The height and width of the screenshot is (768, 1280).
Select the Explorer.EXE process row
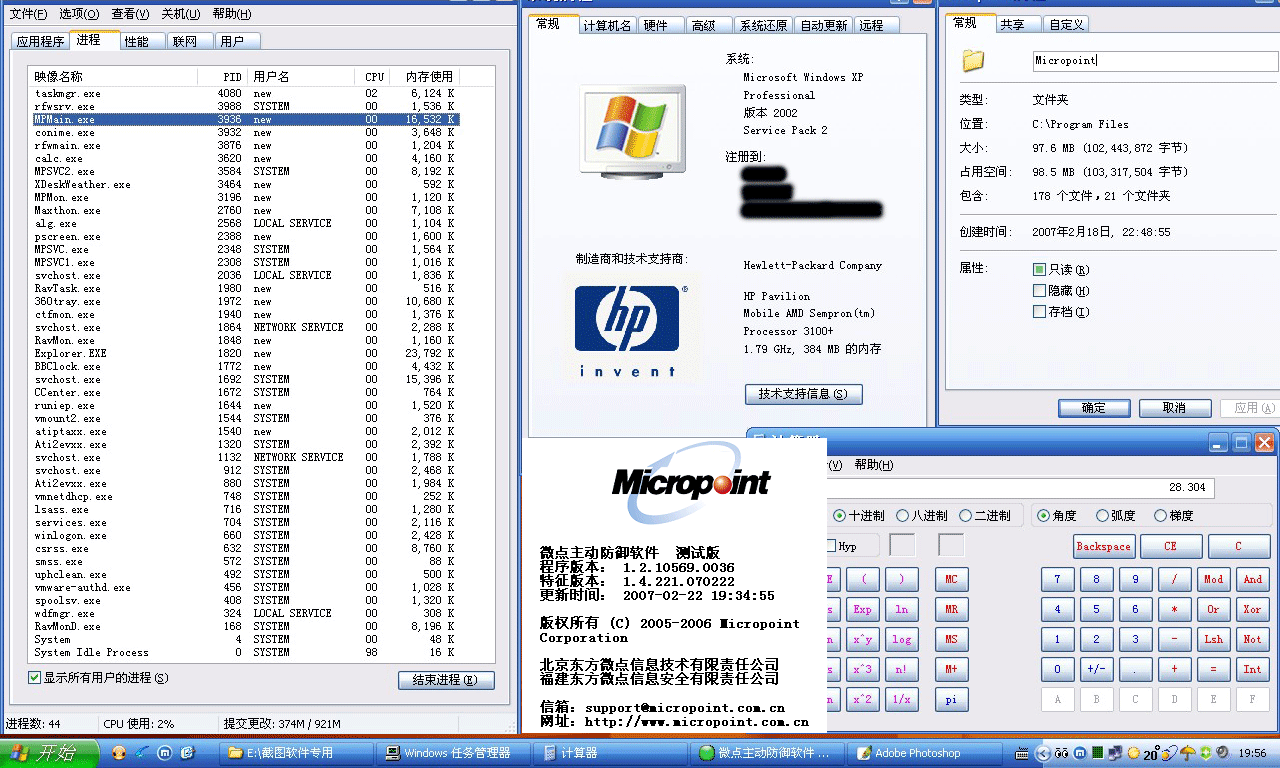245,353
